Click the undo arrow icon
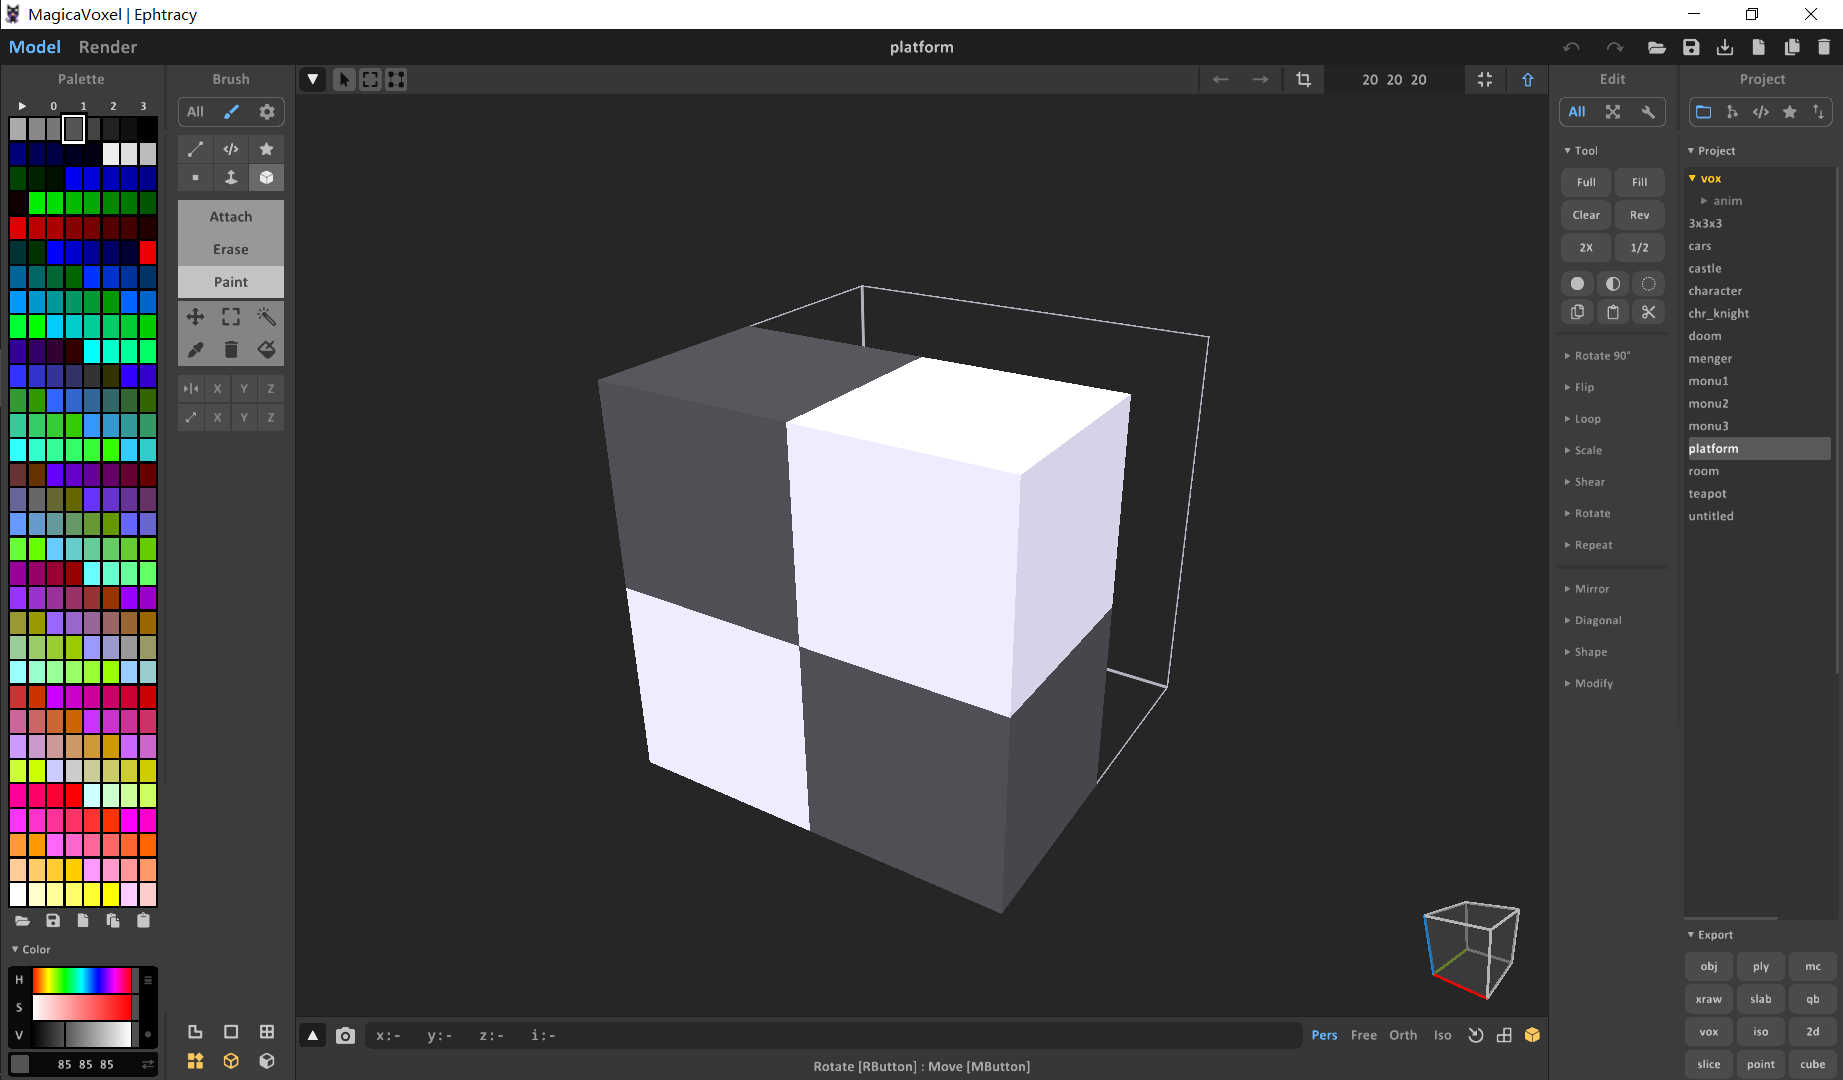 (1571, 47)
